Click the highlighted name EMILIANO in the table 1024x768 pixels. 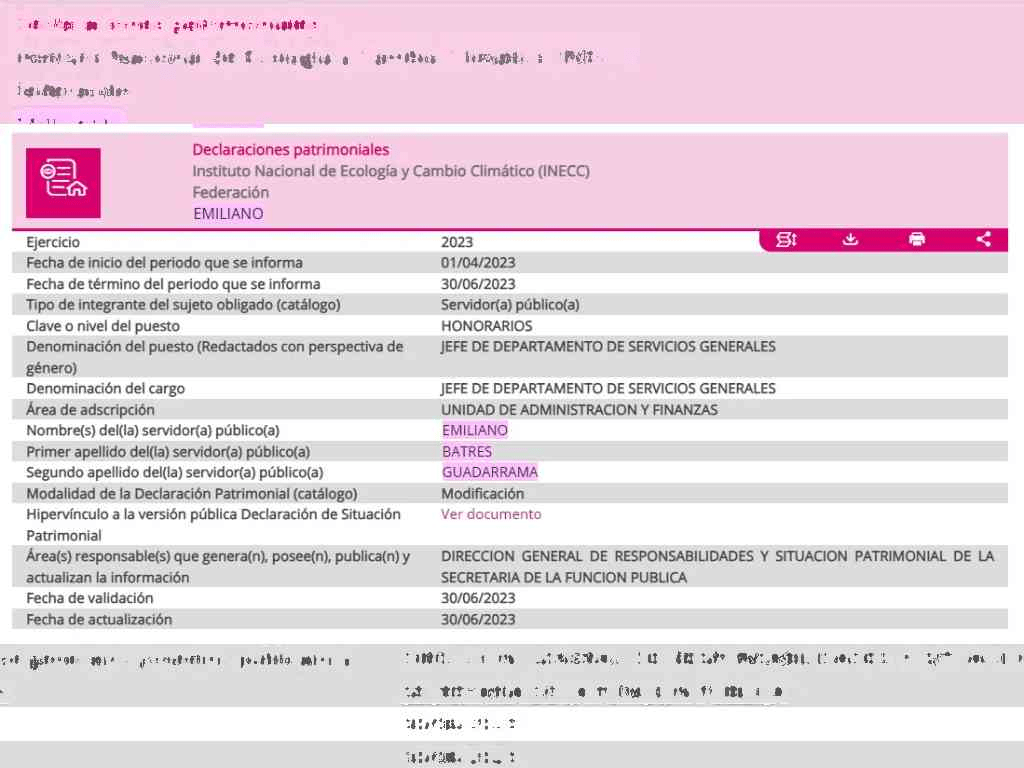pos(475,430)
